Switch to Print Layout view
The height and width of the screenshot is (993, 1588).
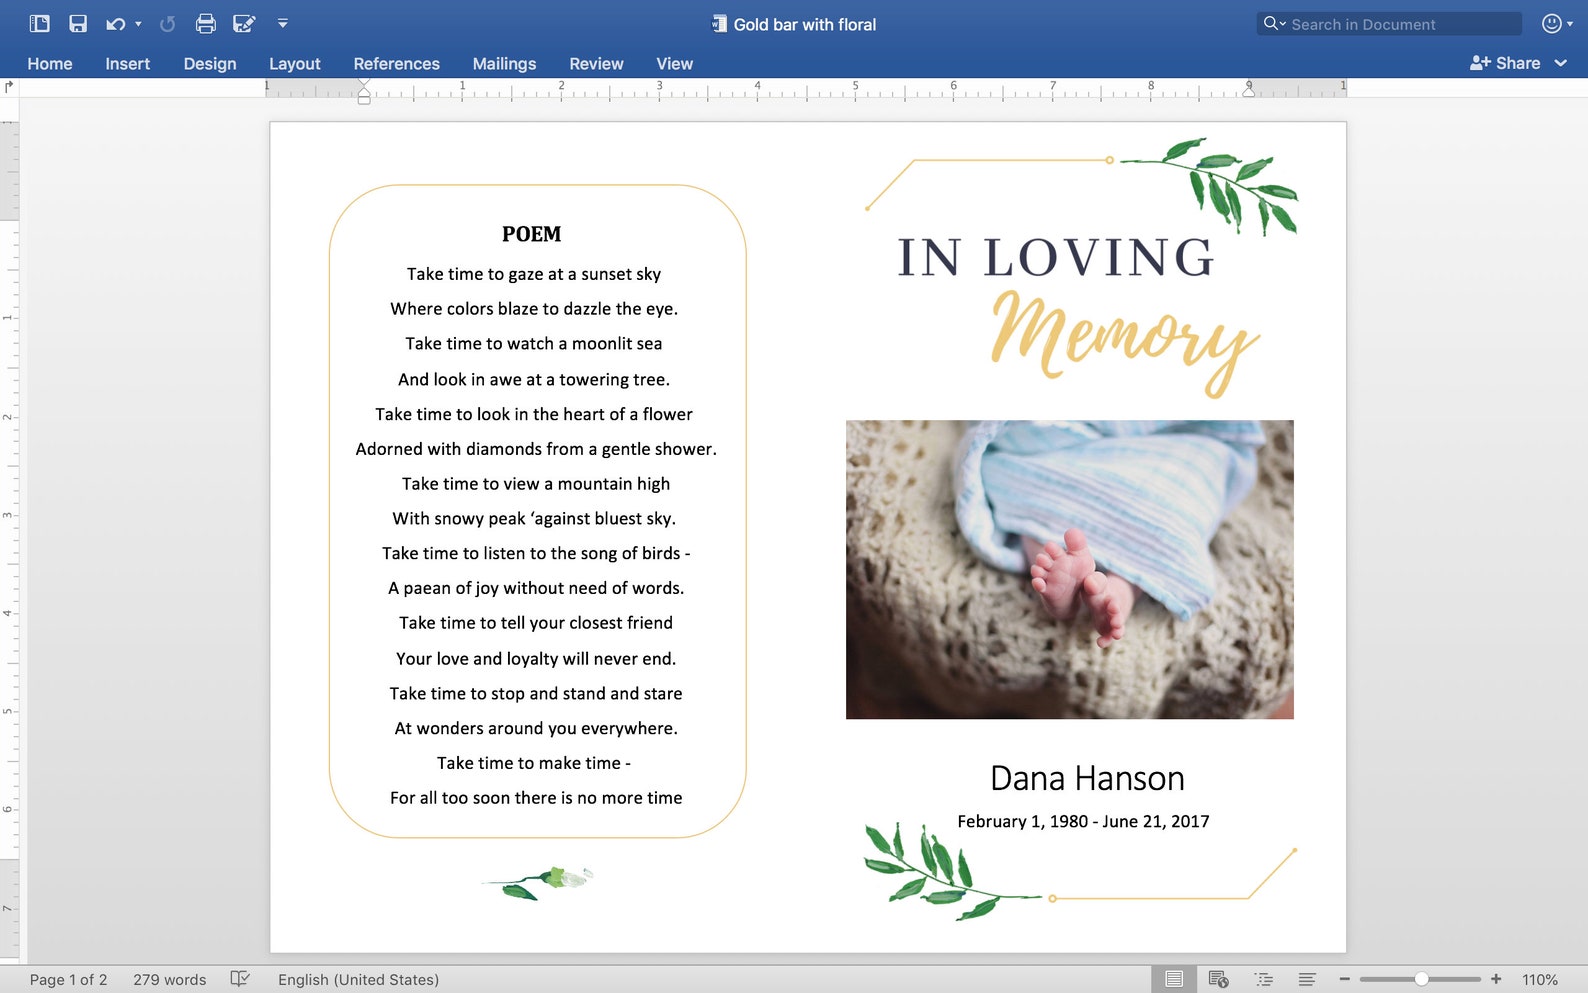tap(1174, 979)
